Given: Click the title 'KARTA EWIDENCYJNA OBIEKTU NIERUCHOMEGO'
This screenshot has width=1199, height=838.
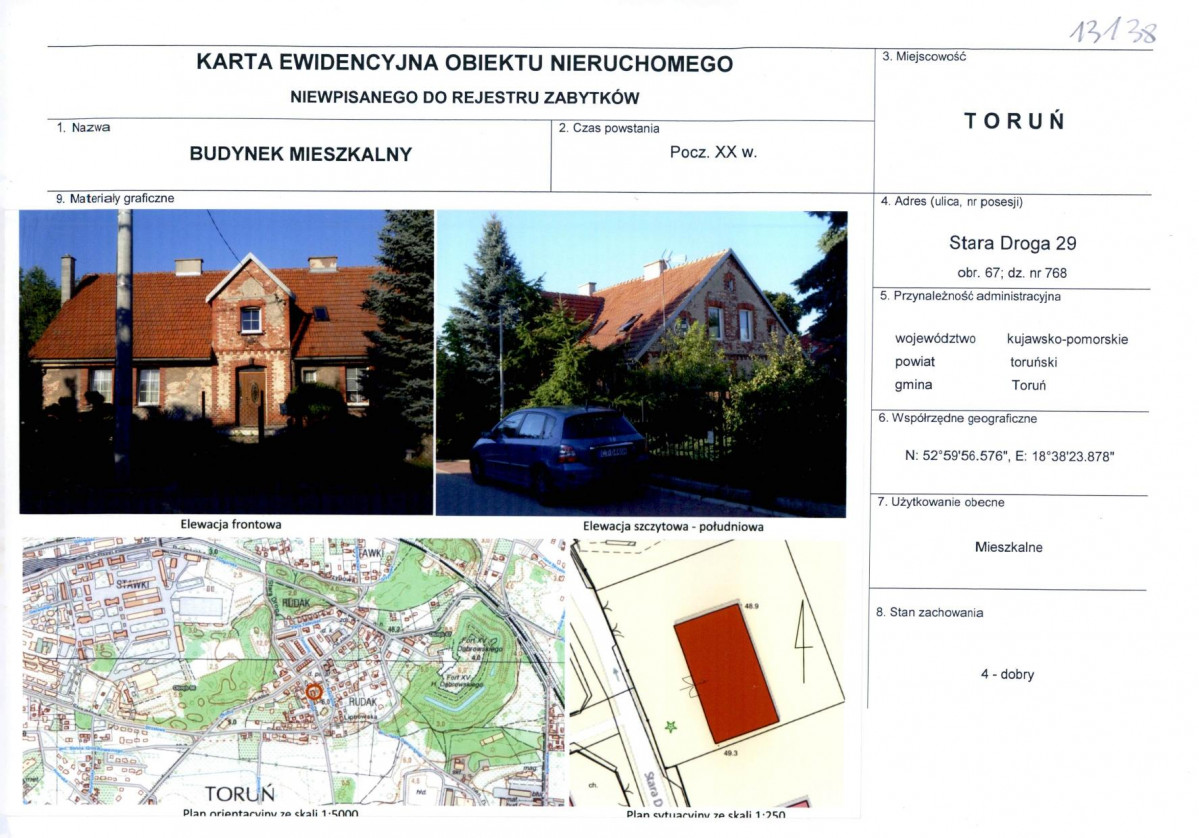Looking at the screenshot, I should click(x=464, y=63).
